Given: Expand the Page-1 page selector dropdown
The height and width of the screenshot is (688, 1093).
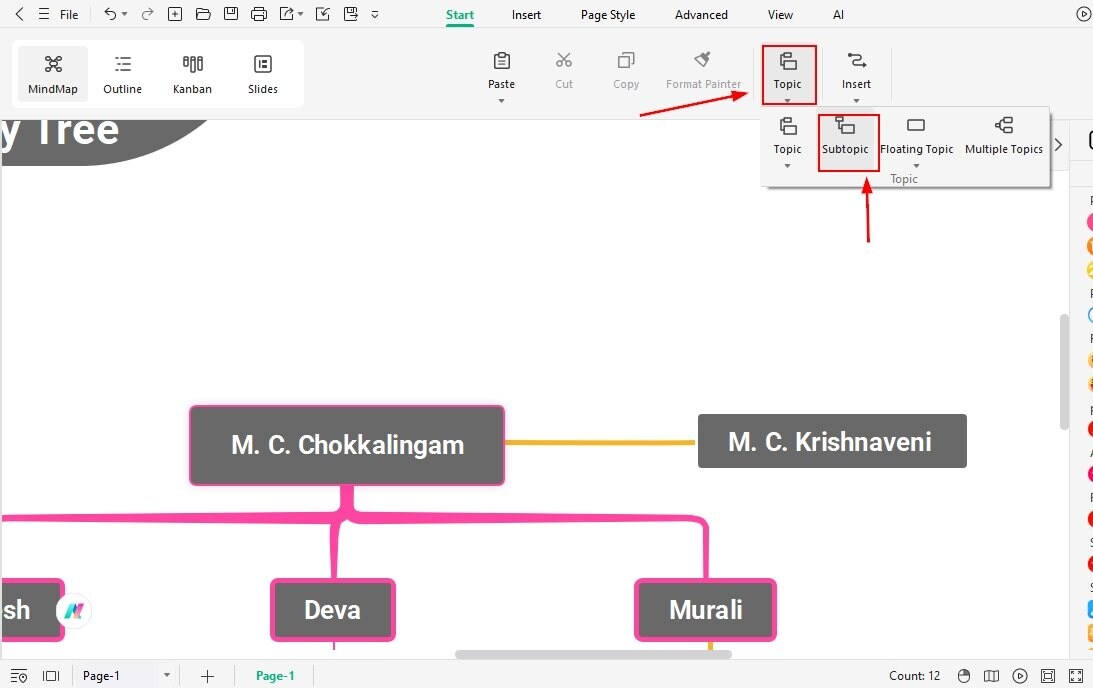Looking at the screenshot, I should 166,675.
